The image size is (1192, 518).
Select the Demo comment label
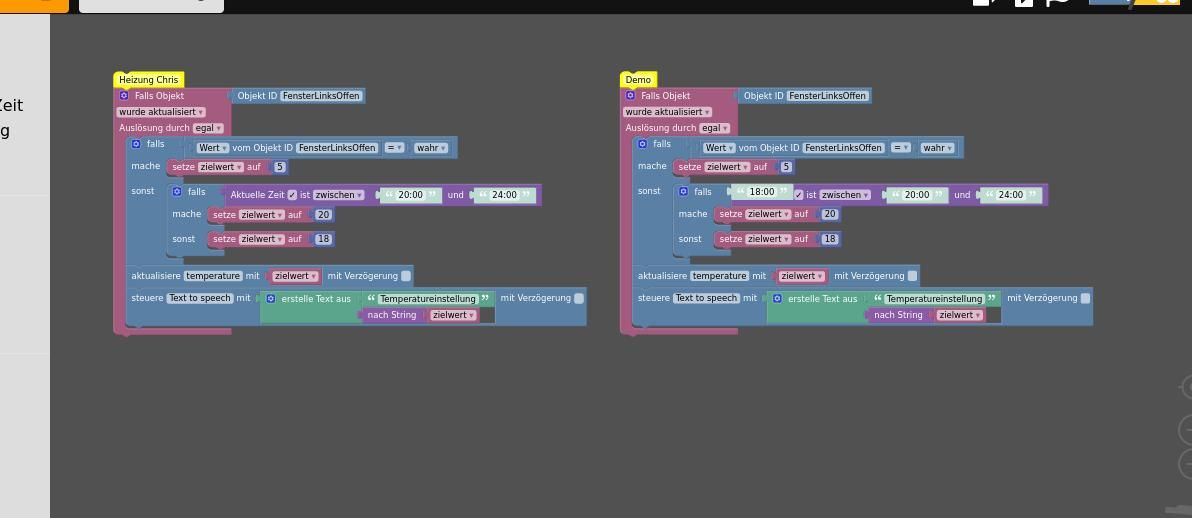(639, 80)
